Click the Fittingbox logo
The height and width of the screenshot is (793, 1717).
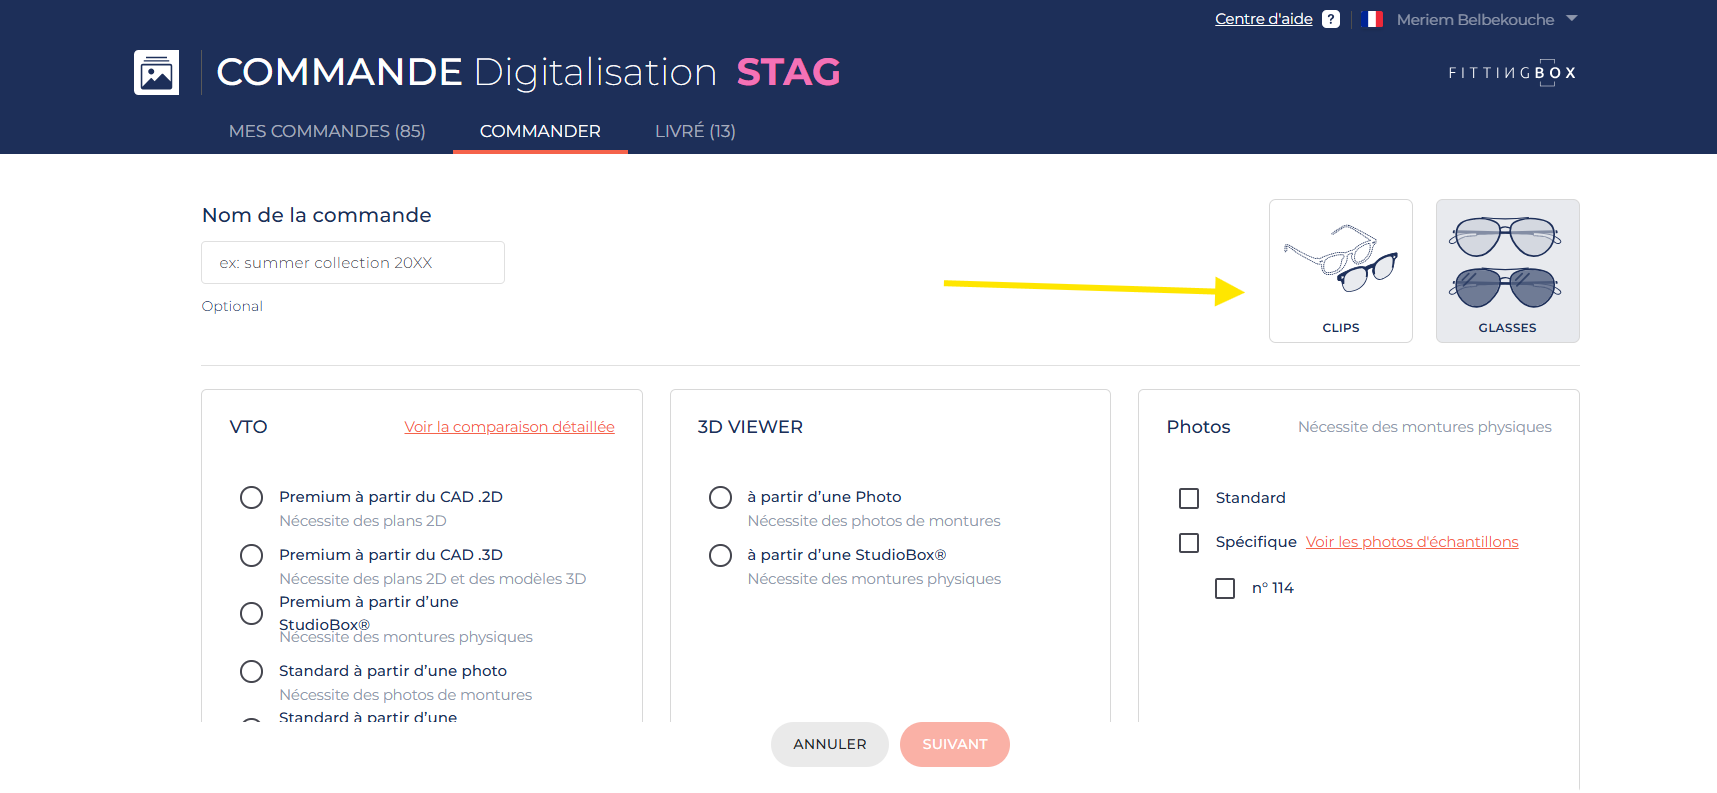click(1512, 73)
